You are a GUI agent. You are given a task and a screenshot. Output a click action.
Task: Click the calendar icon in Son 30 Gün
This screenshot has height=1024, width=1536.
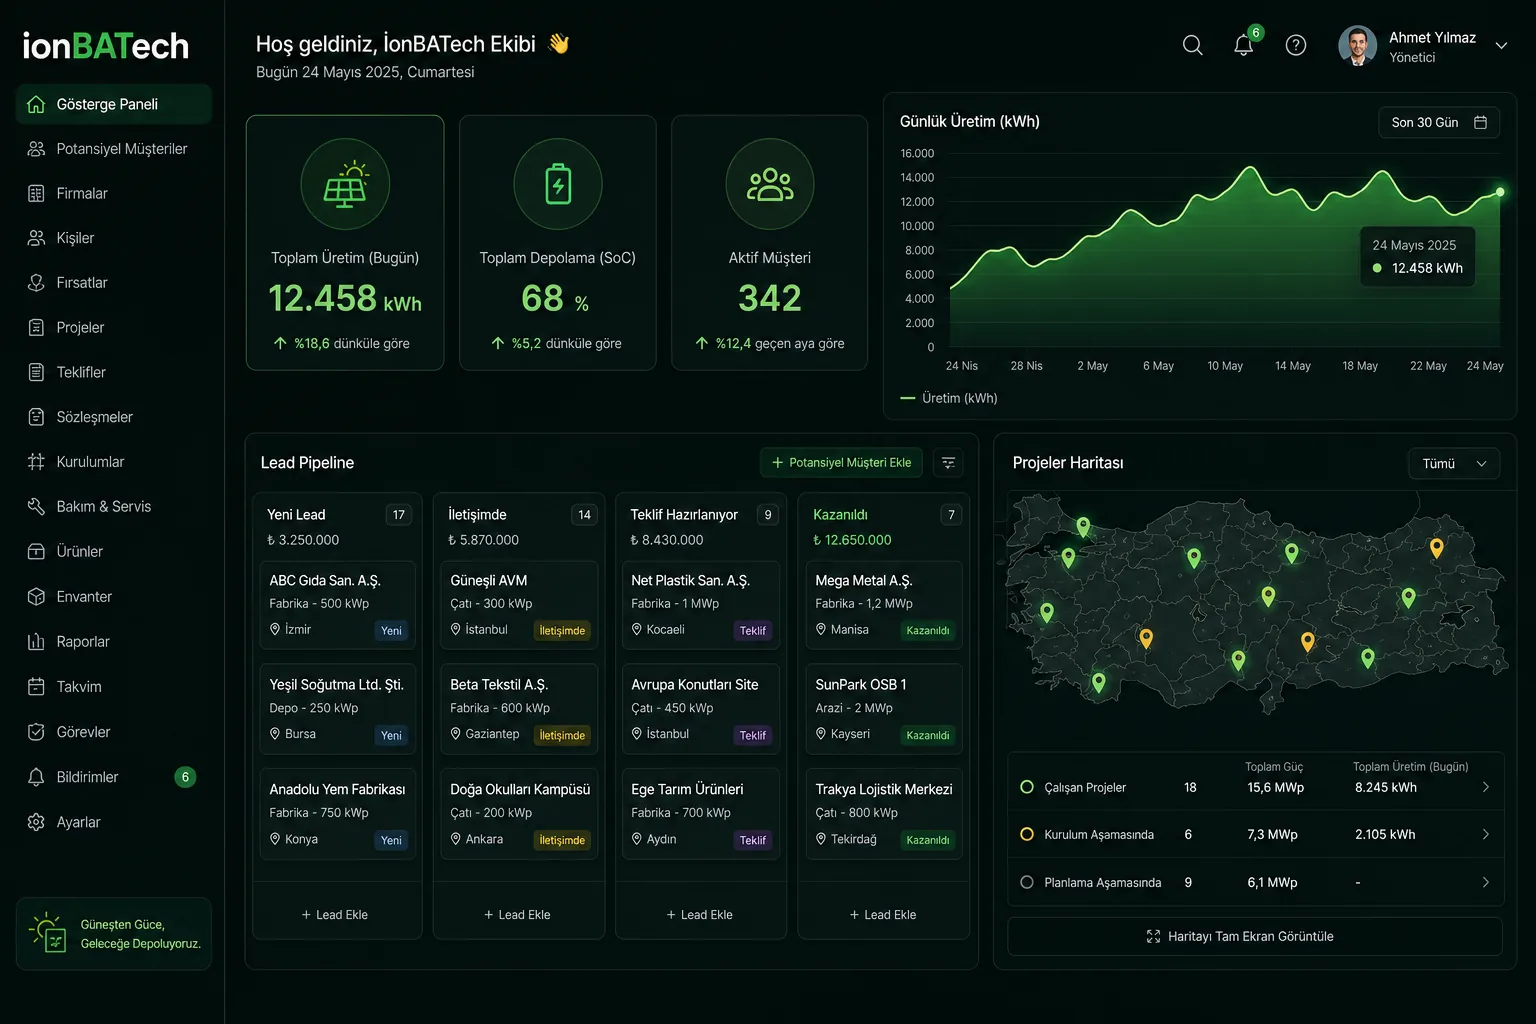tap(1481, 122)
